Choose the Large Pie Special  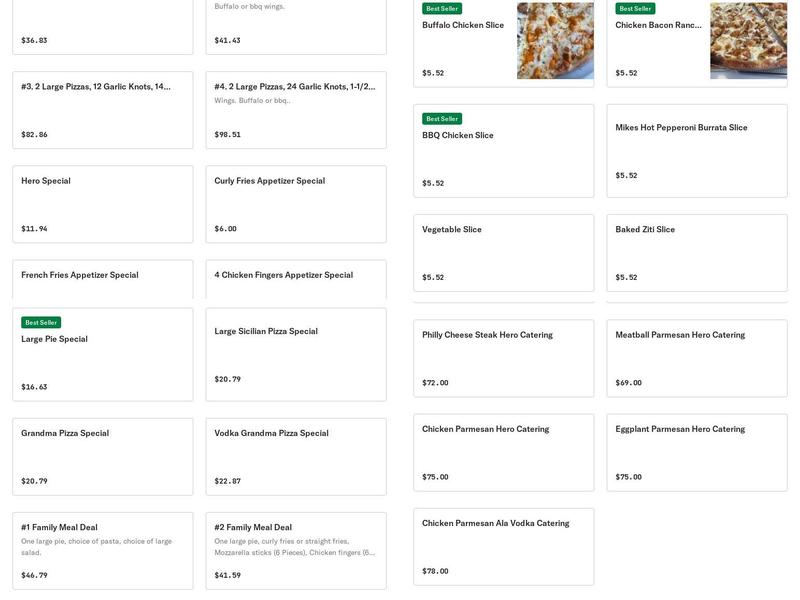102,355
